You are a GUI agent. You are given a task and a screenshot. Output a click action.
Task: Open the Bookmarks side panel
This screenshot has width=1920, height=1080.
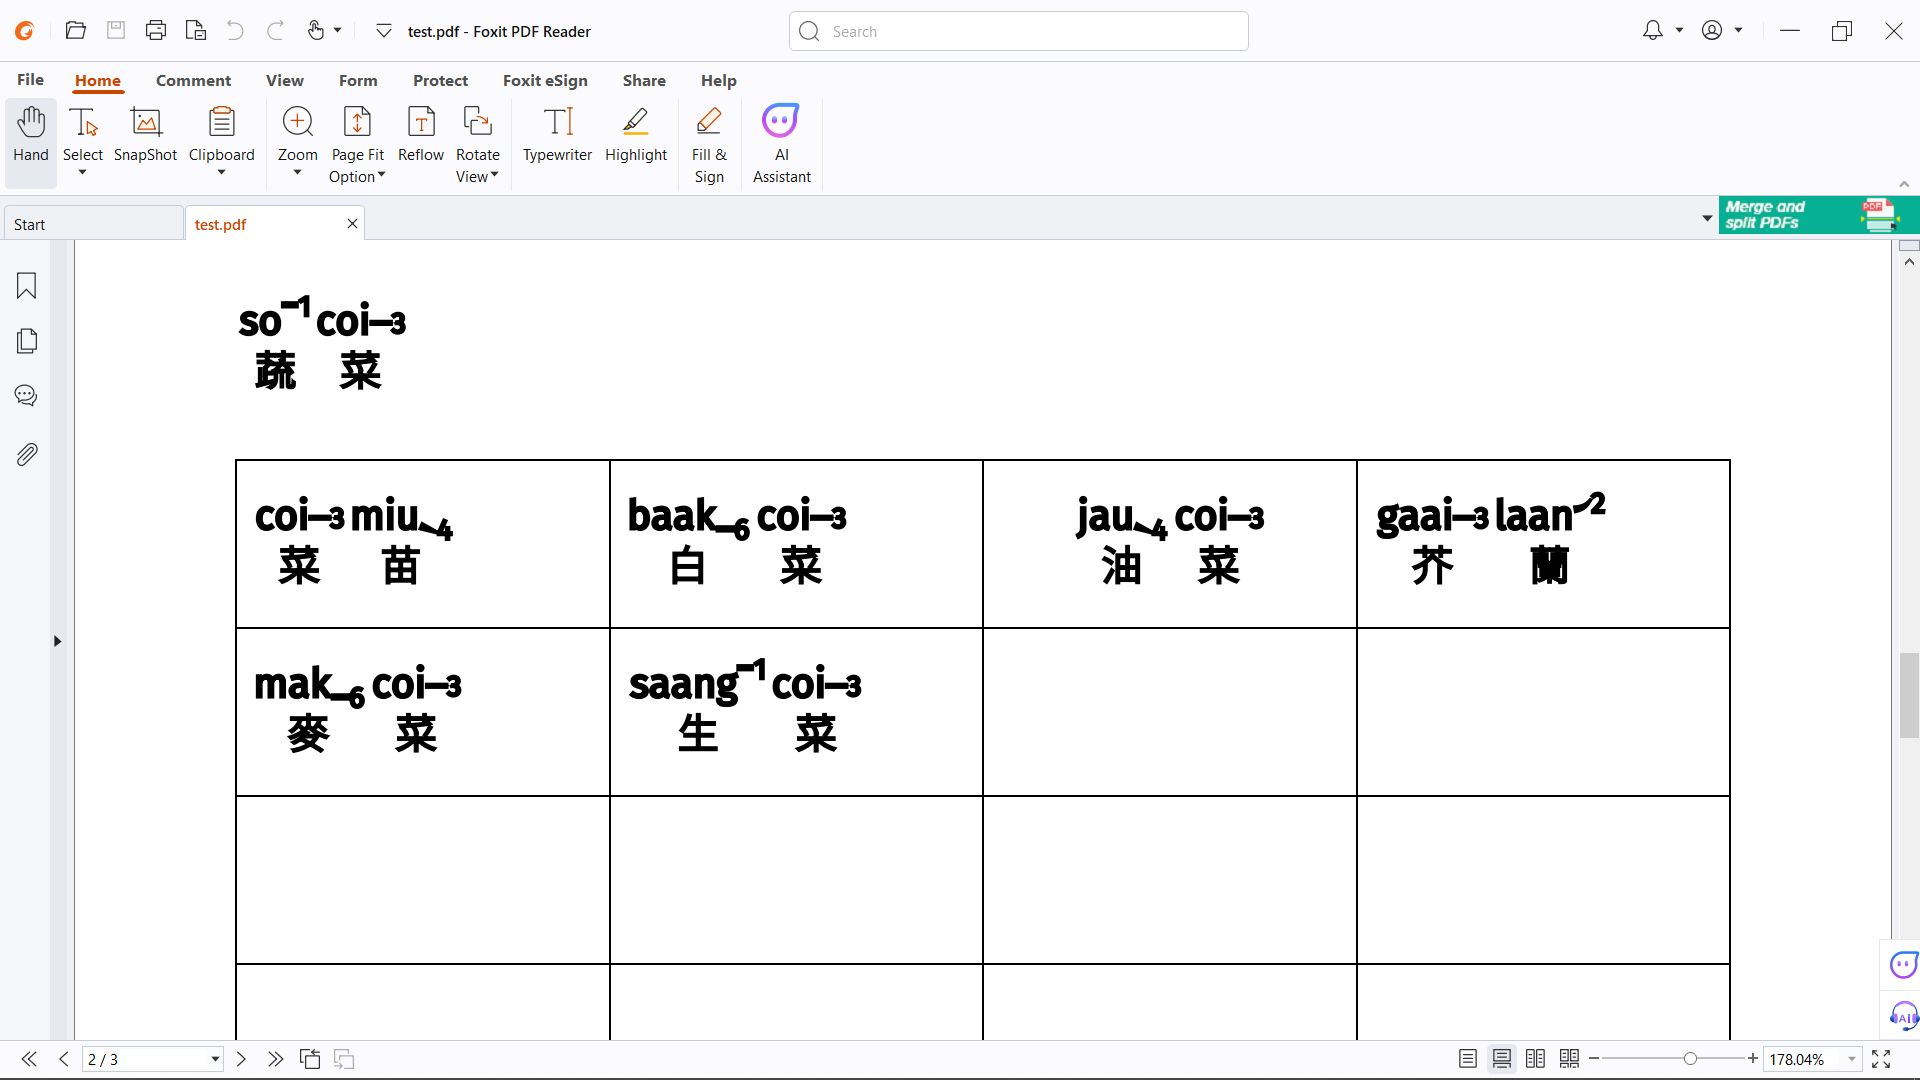click(27, 286)
